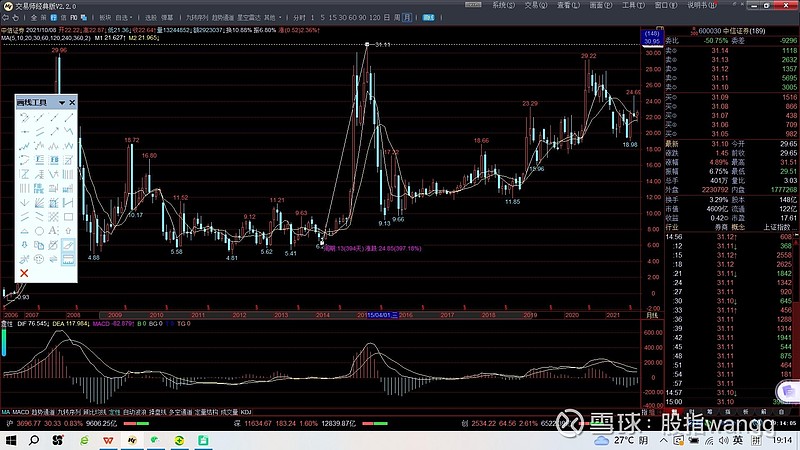Image resolution: width=800 pixels, height=450 pixels.
Task: Click the 板块 toolbar button
Action: (x=105, y=17)
